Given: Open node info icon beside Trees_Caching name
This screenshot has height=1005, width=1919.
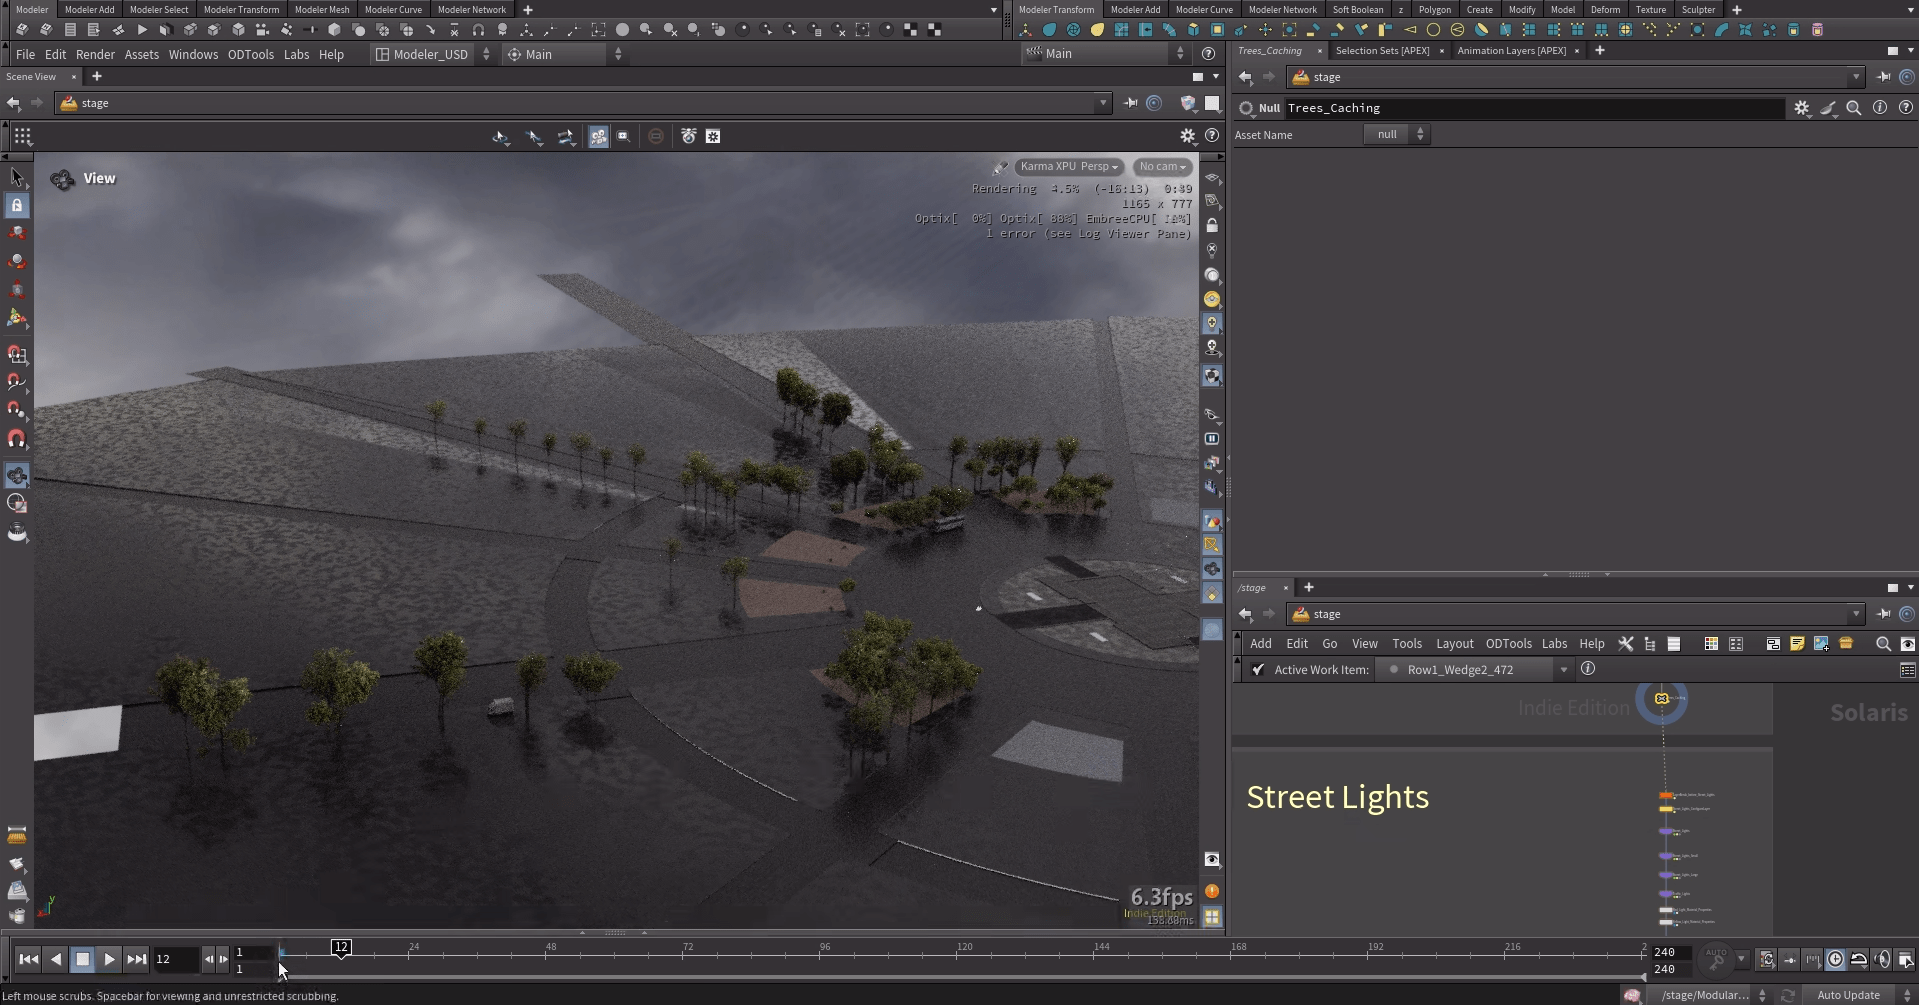Looking at the screenshot, I should point(1879,108).
